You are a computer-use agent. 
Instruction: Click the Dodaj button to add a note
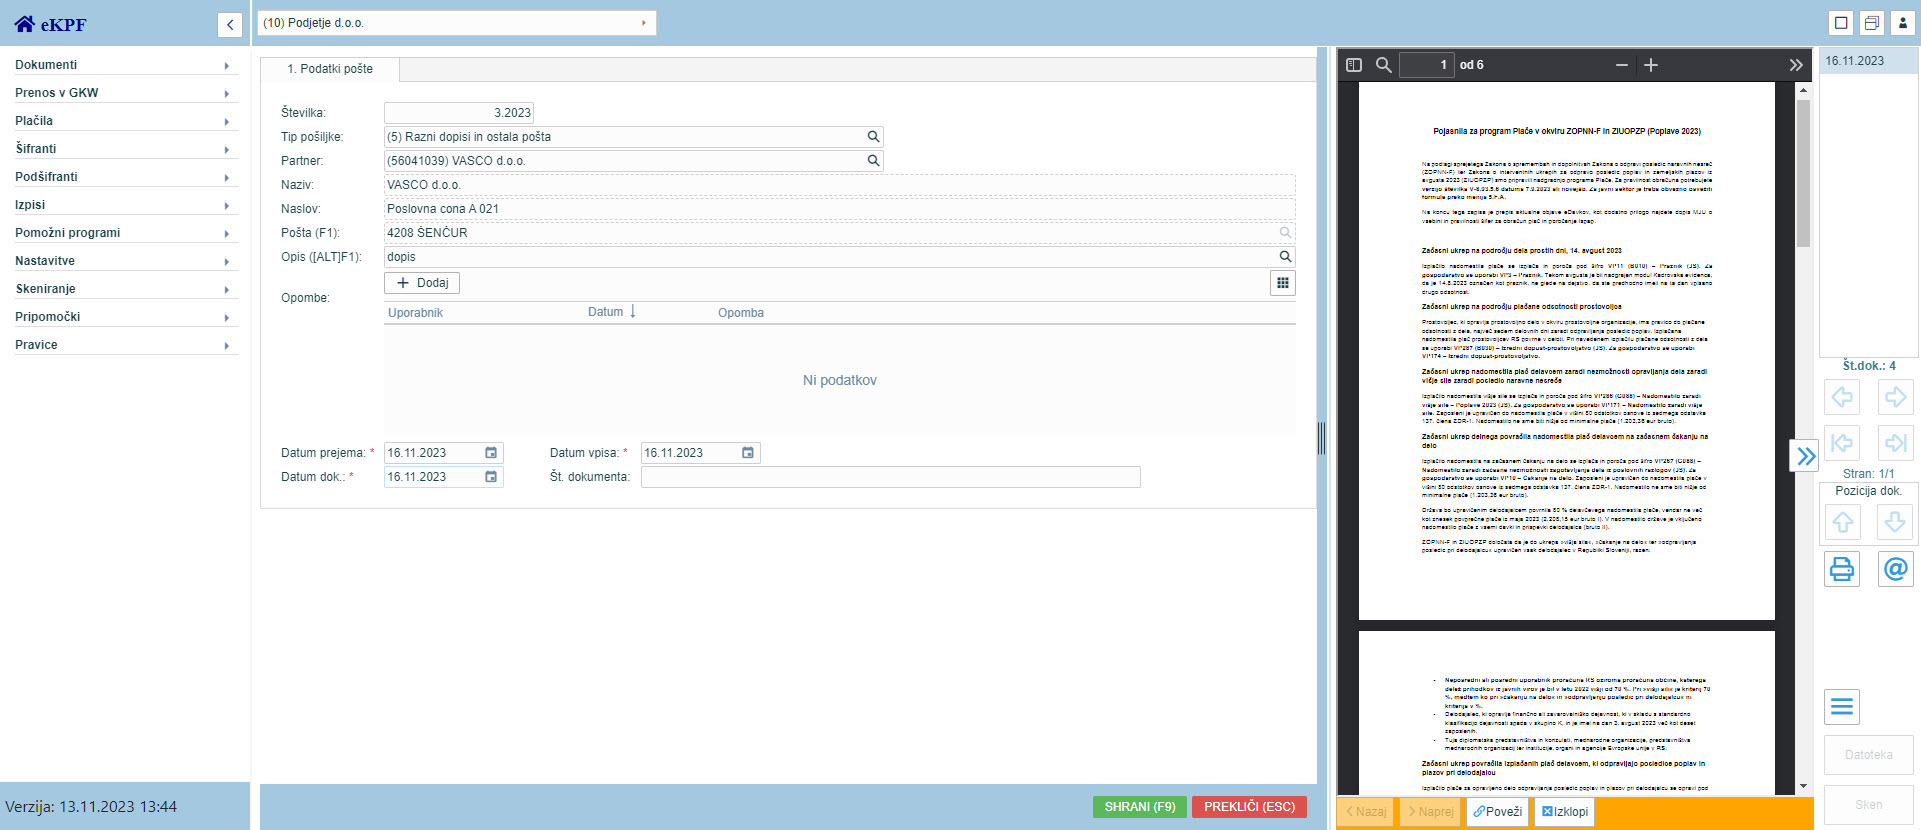pos(422,283)
